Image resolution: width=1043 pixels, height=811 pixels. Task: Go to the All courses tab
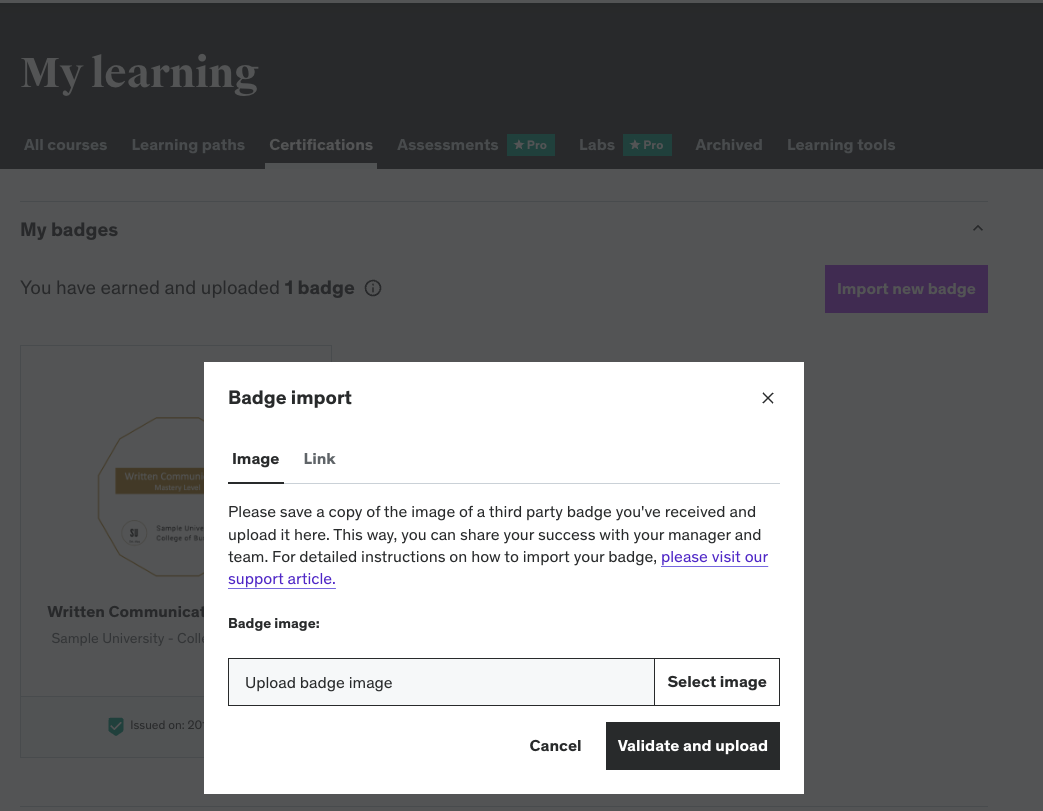pyautogui.click(x=65, y=145)
